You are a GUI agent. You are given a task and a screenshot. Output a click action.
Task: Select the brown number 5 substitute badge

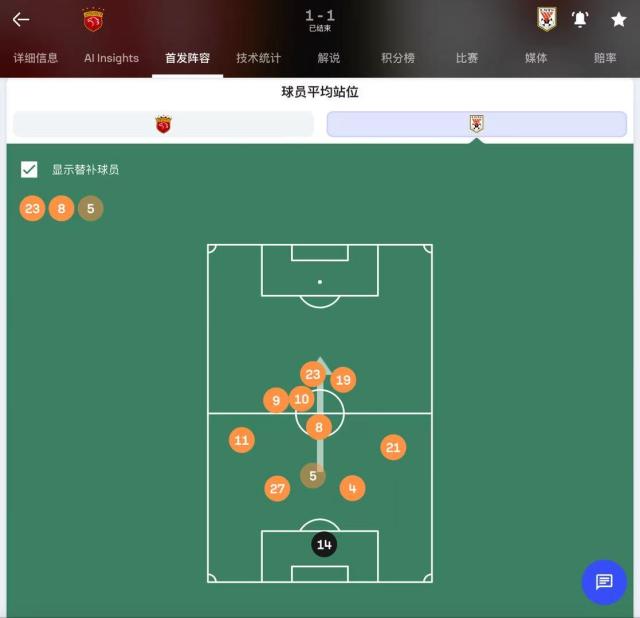[x=91, y=209]
